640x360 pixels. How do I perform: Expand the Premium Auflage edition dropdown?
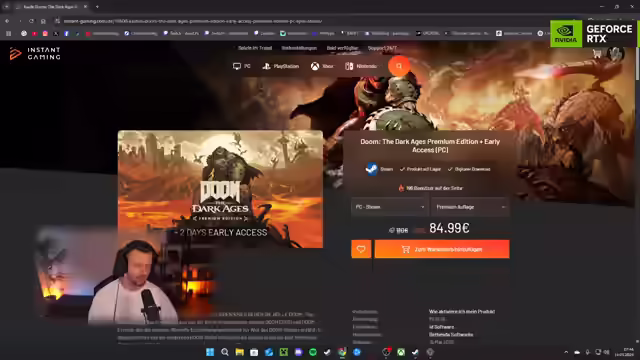(x=470, y=207)
